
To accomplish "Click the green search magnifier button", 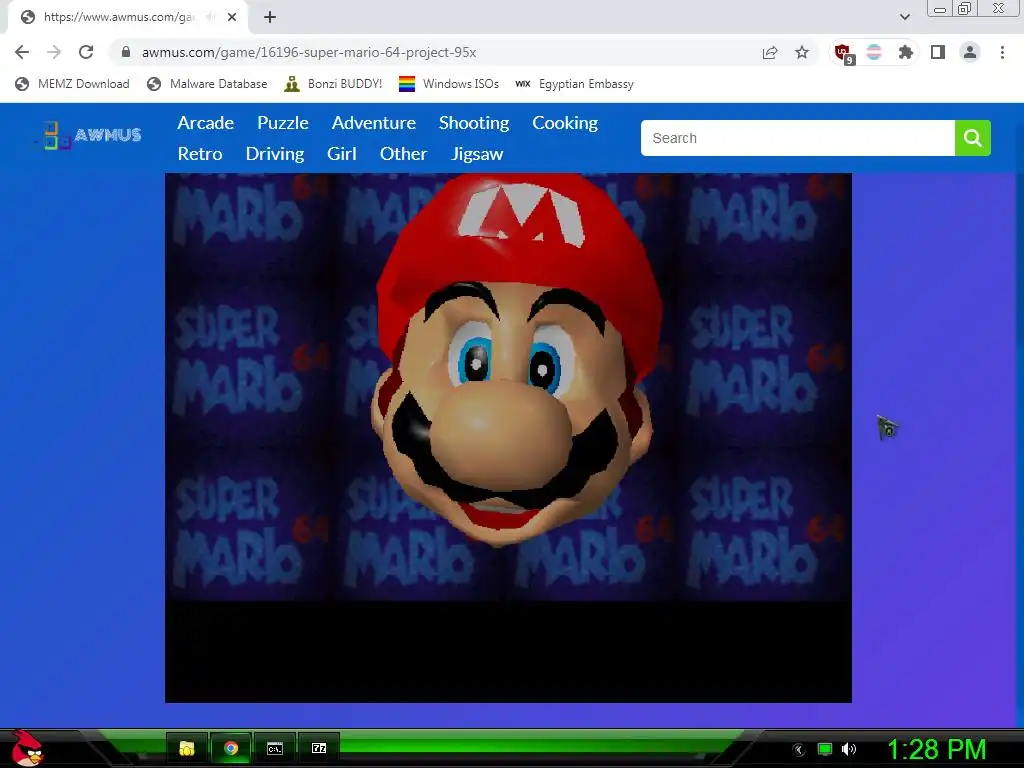I will coord(972,138).
